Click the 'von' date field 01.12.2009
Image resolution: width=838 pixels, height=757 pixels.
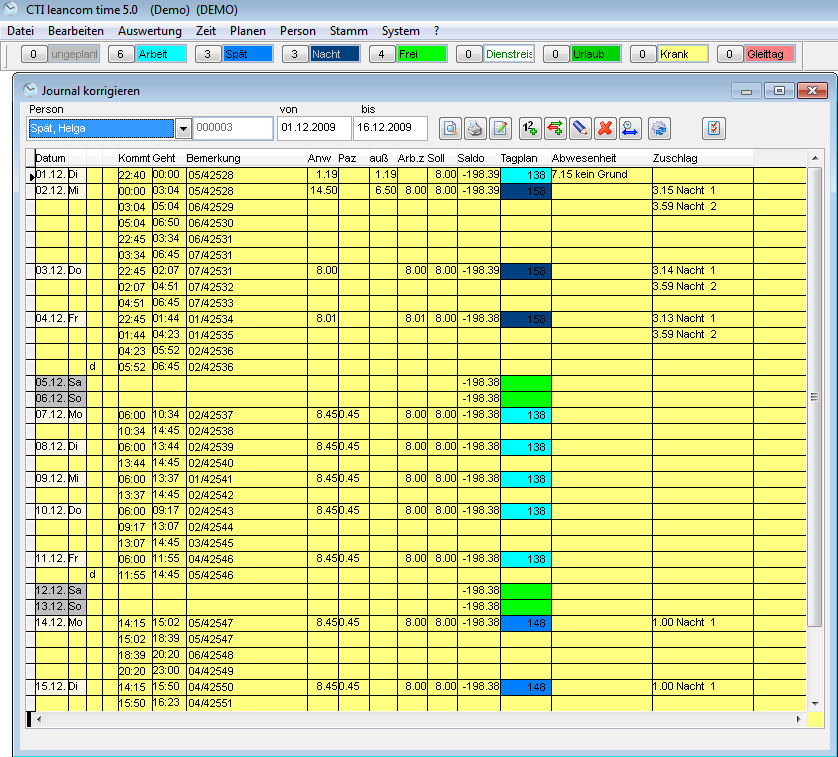click(314, 128)
